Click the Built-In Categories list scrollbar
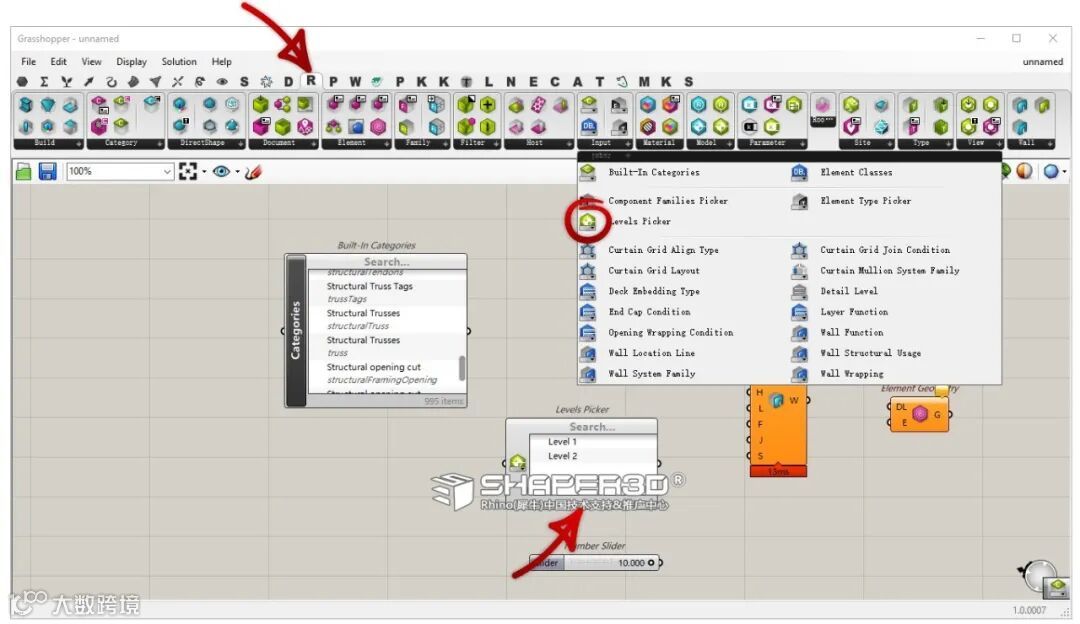The height and width of the screenshot is (624, 1080). [x=461, y=368]
